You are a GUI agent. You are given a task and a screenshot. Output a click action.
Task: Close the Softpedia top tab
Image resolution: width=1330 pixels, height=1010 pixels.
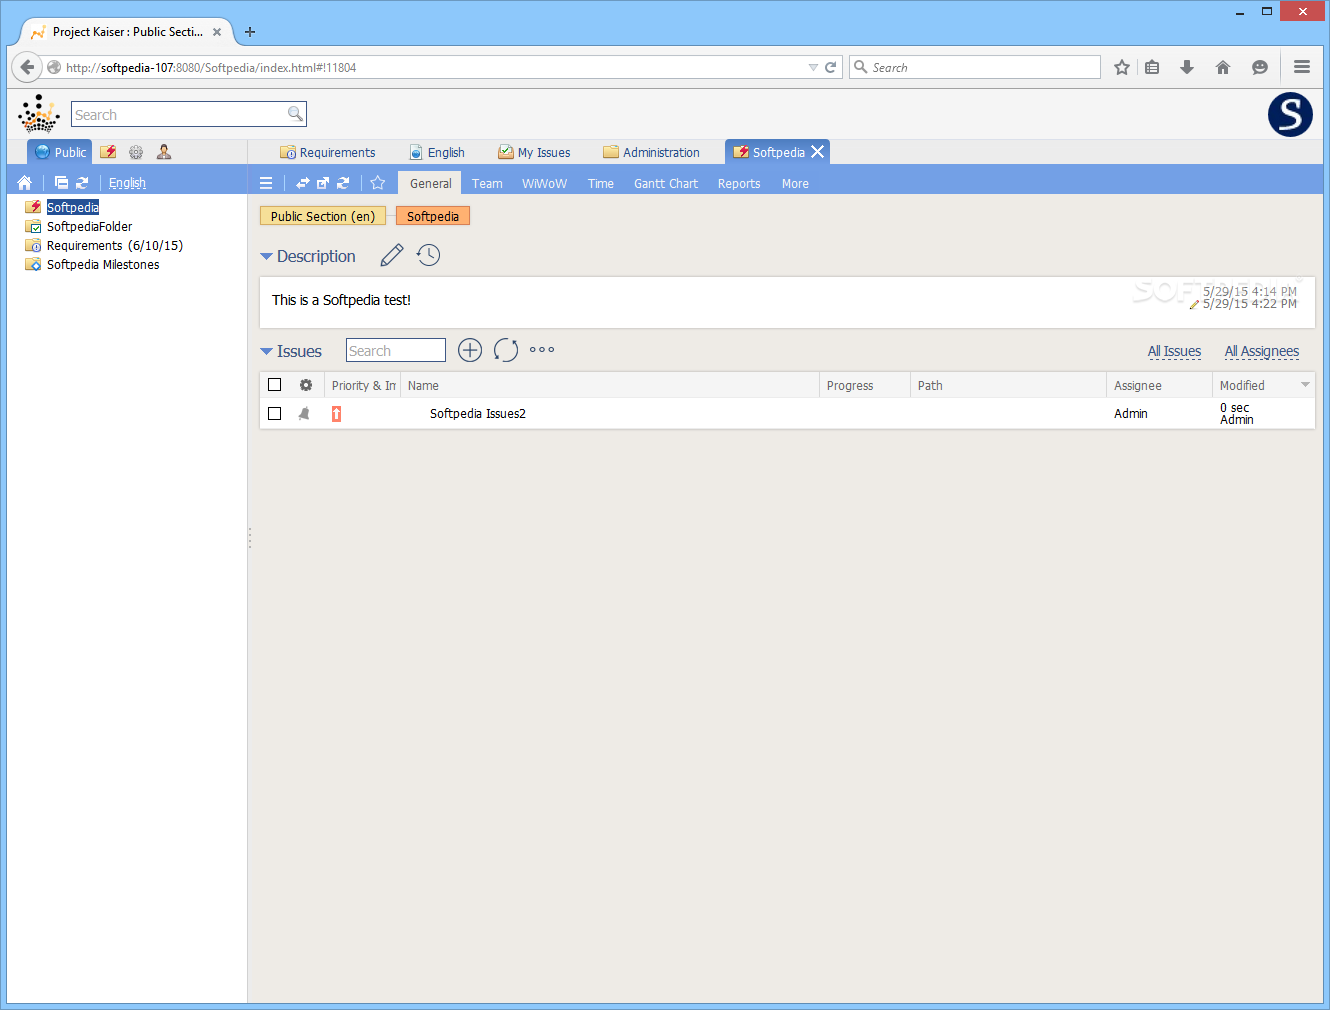(x=818, y=152)
